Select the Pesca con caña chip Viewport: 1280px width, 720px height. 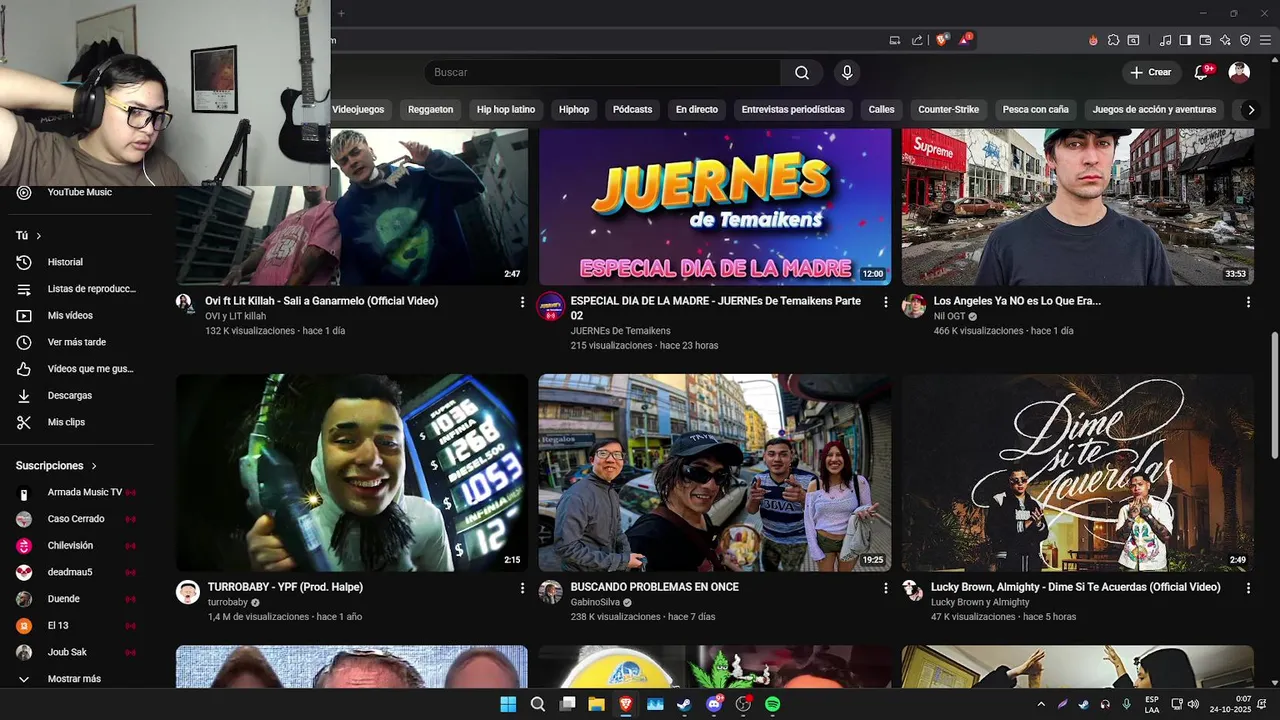1036,109
